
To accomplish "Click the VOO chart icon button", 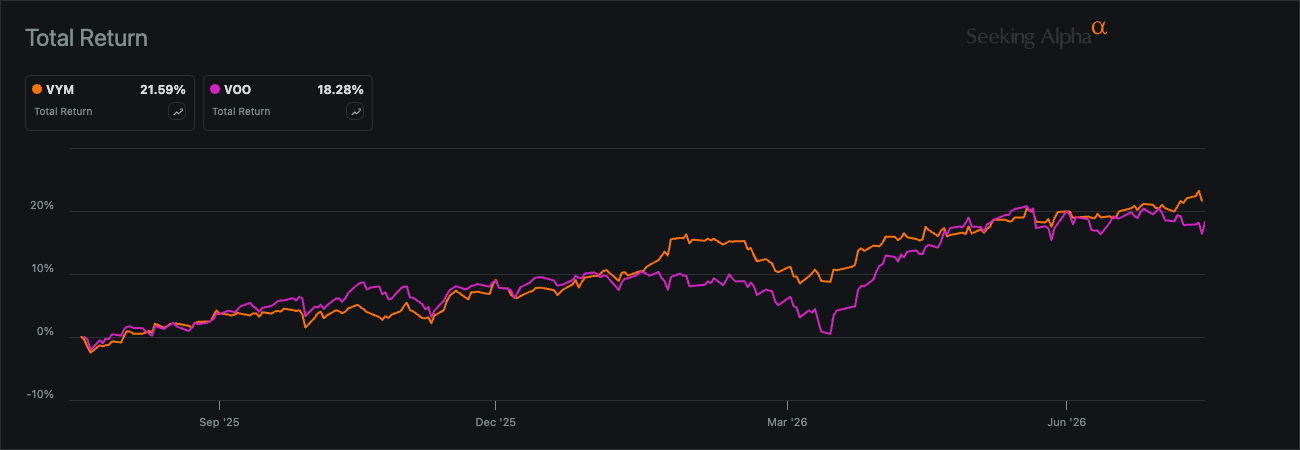I will [x=355, y=112].
